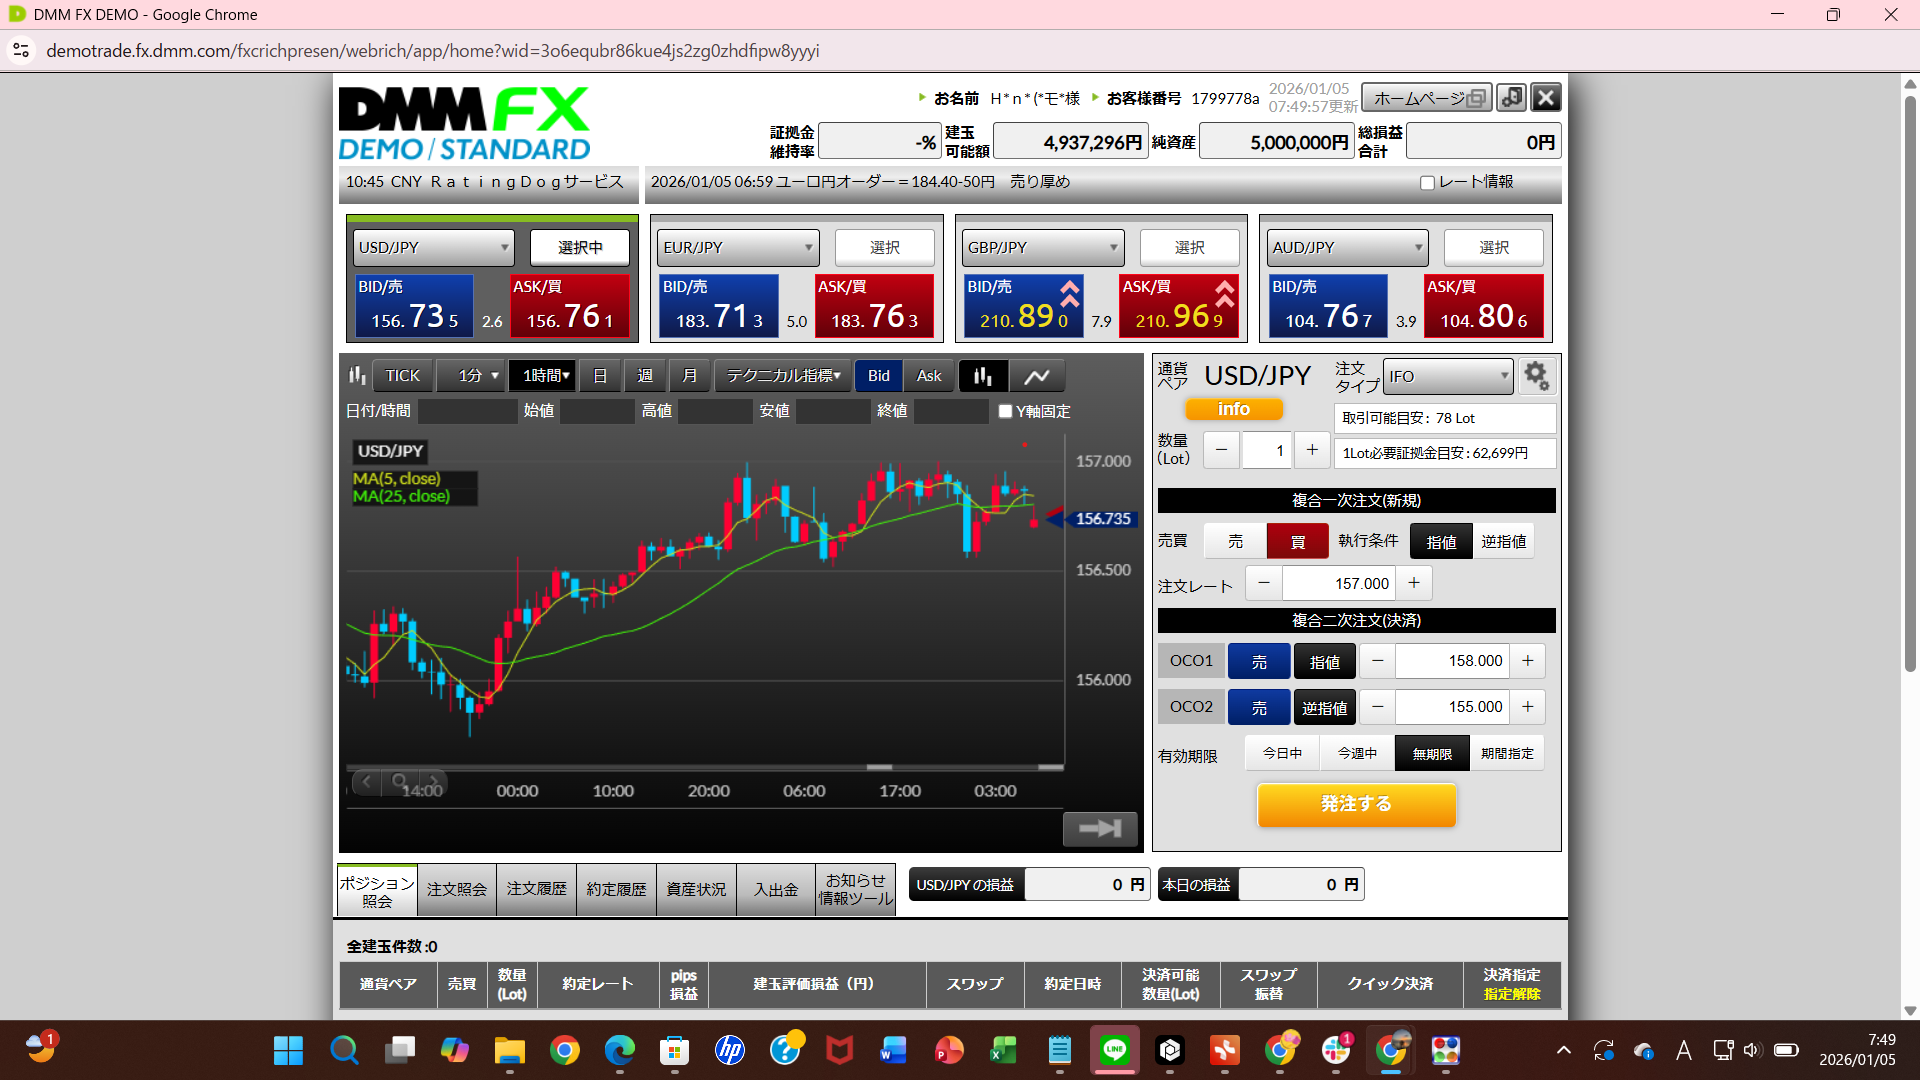1920x1080 pixels.
Task: Select 買 (buy) for new order
Action: [x=1298, y=541]
